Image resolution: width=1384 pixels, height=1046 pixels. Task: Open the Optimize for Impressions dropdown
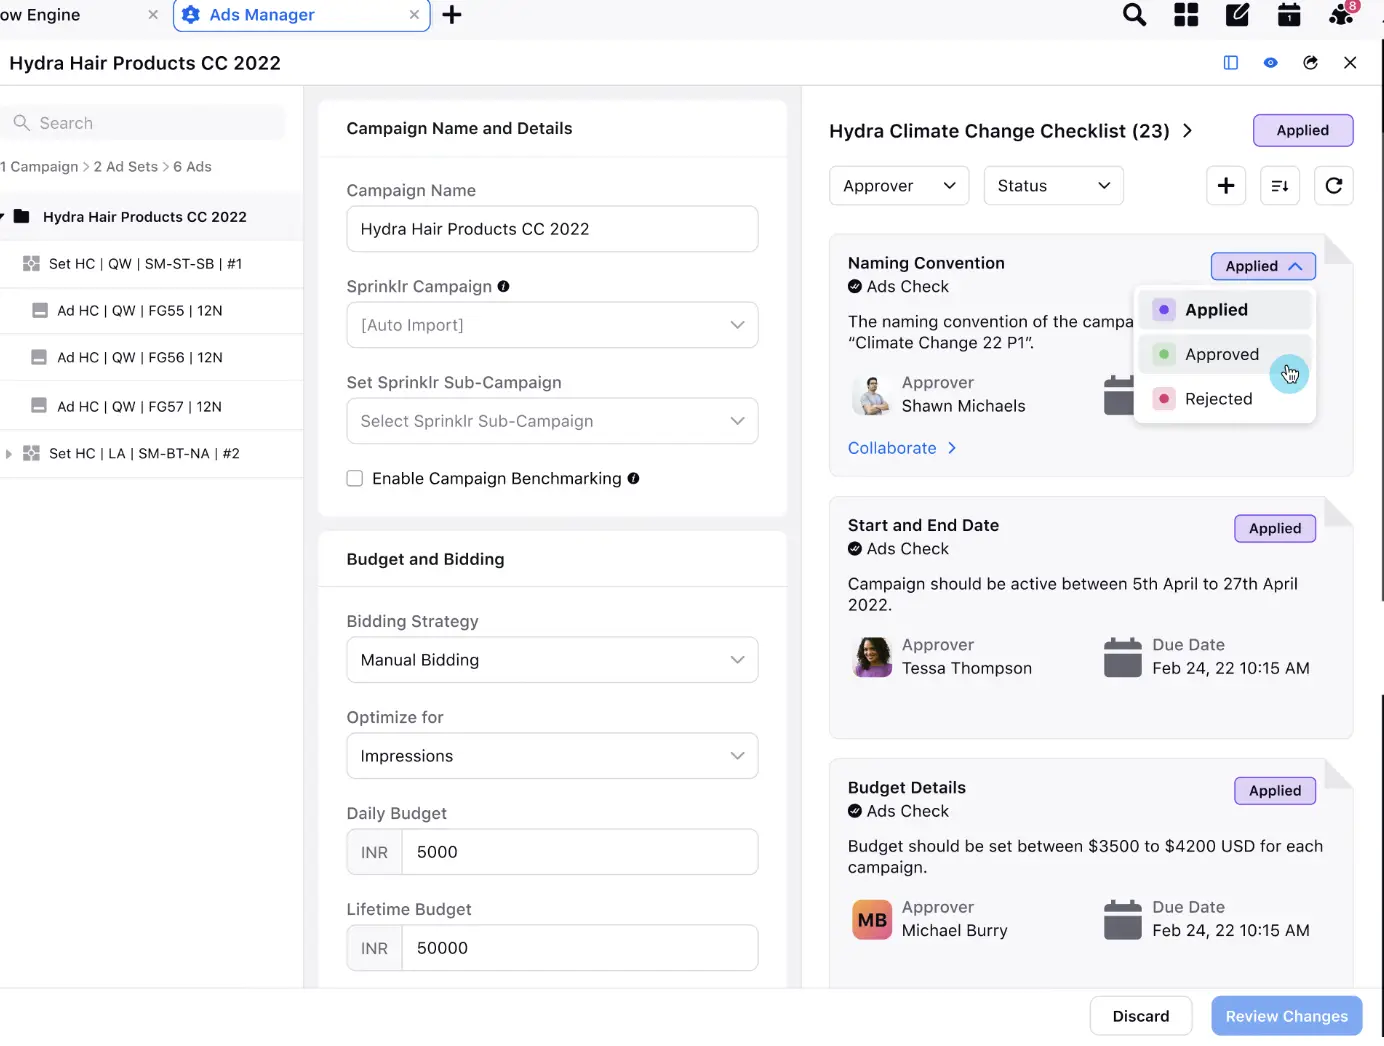552,756
